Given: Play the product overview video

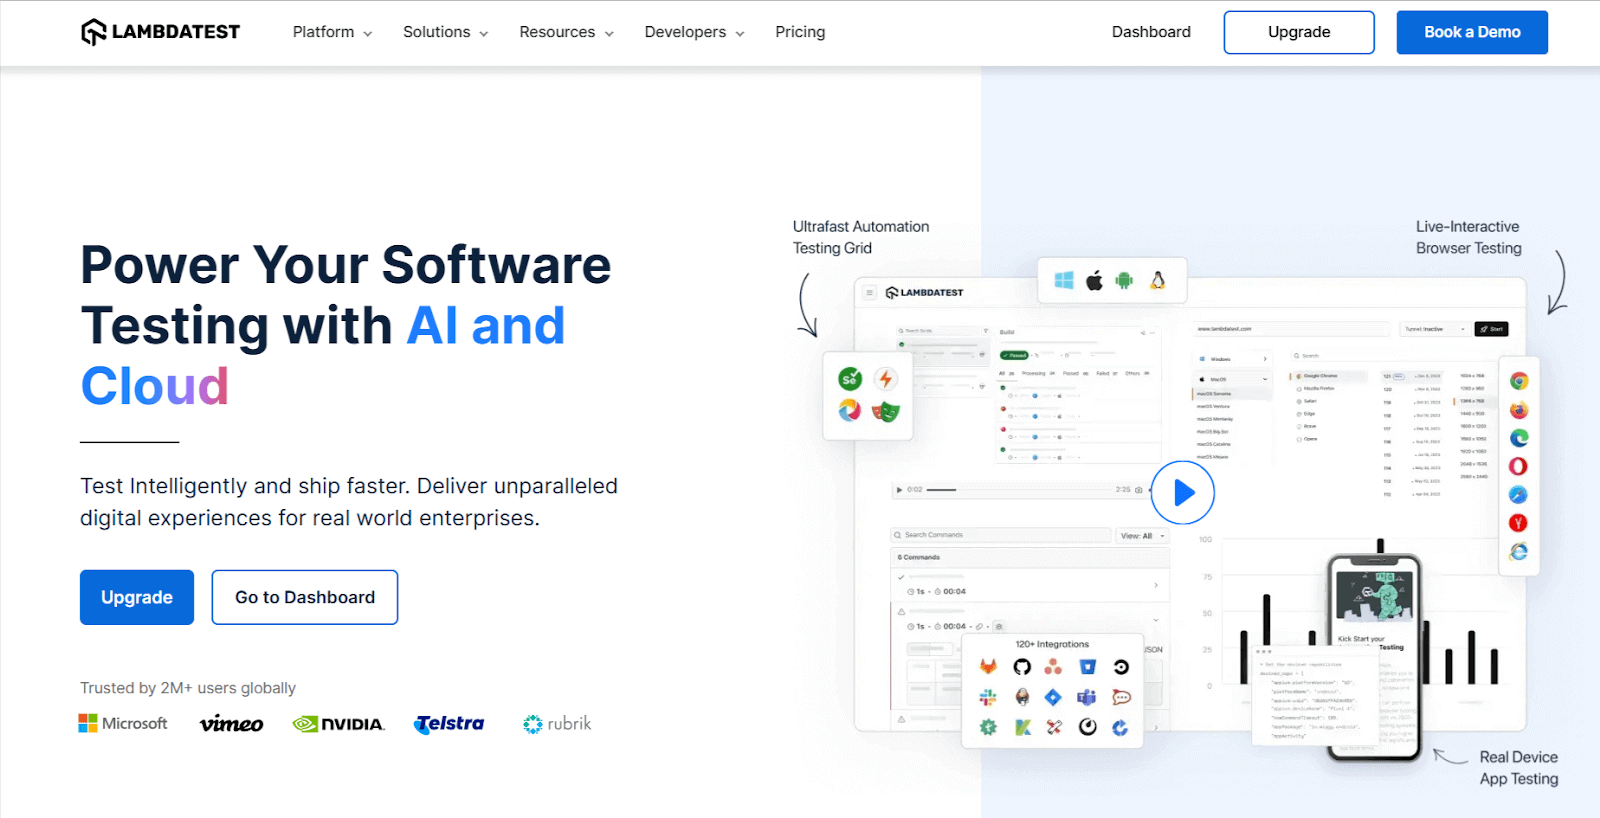Looking at the screenshot, I should 1183,492.
